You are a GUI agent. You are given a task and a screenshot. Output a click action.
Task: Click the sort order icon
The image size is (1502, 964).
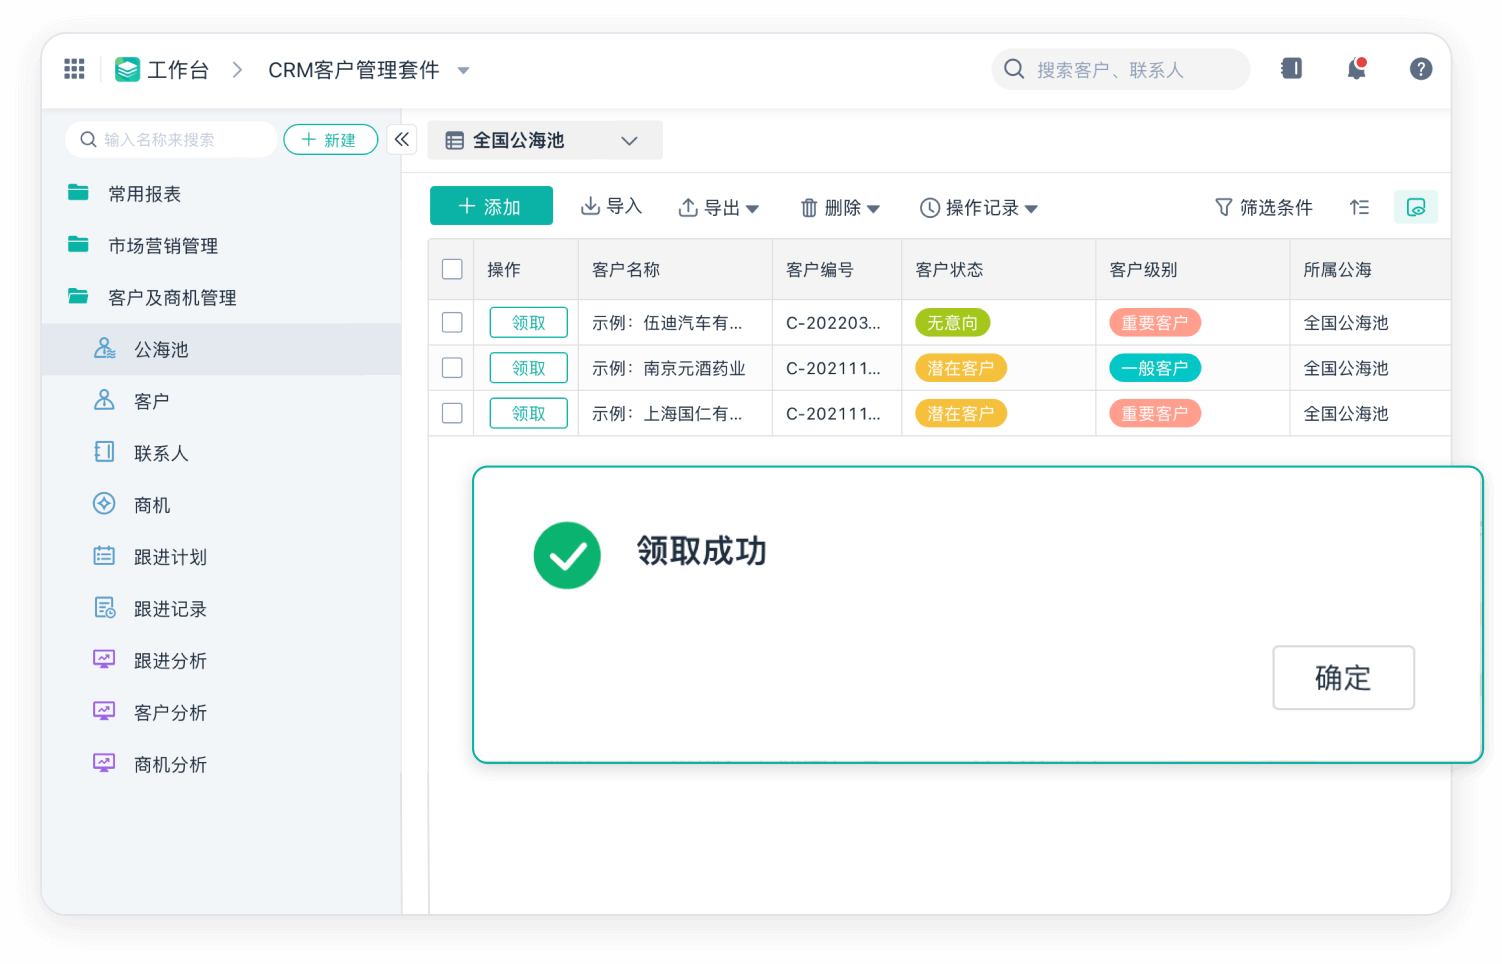coord(1359,207)
